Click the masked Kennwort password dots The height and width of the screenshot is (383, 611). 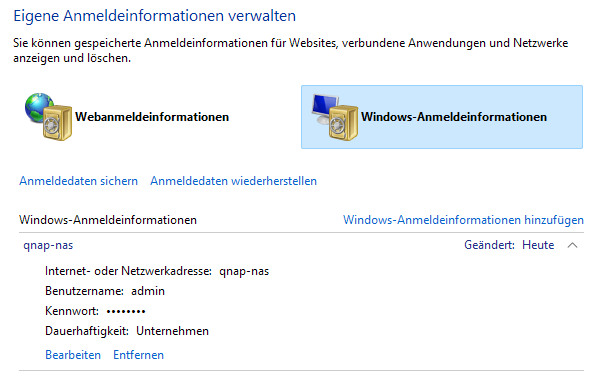pyautogui.click(x=126, y=311)
